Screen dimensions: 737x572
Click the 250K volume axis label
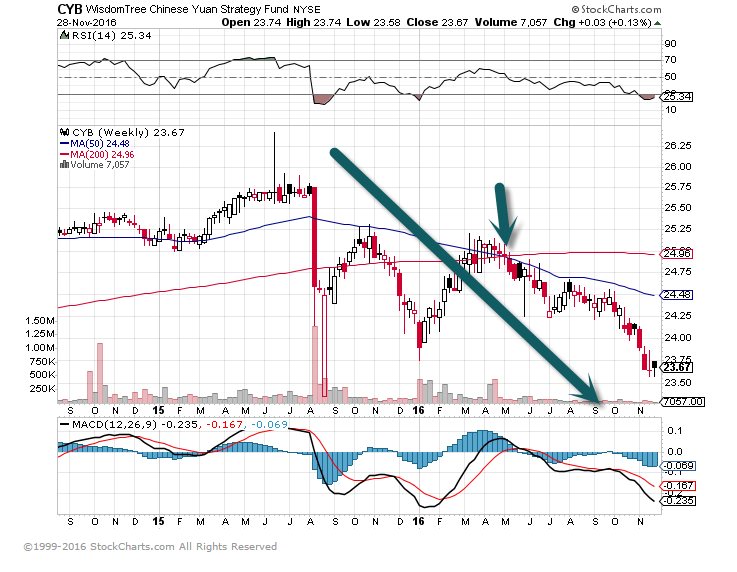pyautogui.click(x=42, y=389)
